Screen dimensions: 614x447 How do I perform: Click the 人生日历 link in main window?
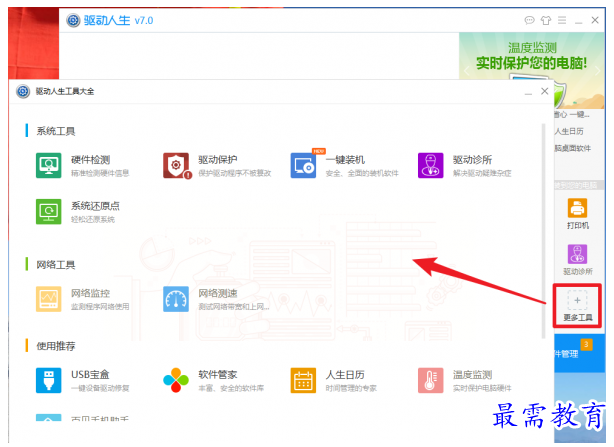(569, 132)
